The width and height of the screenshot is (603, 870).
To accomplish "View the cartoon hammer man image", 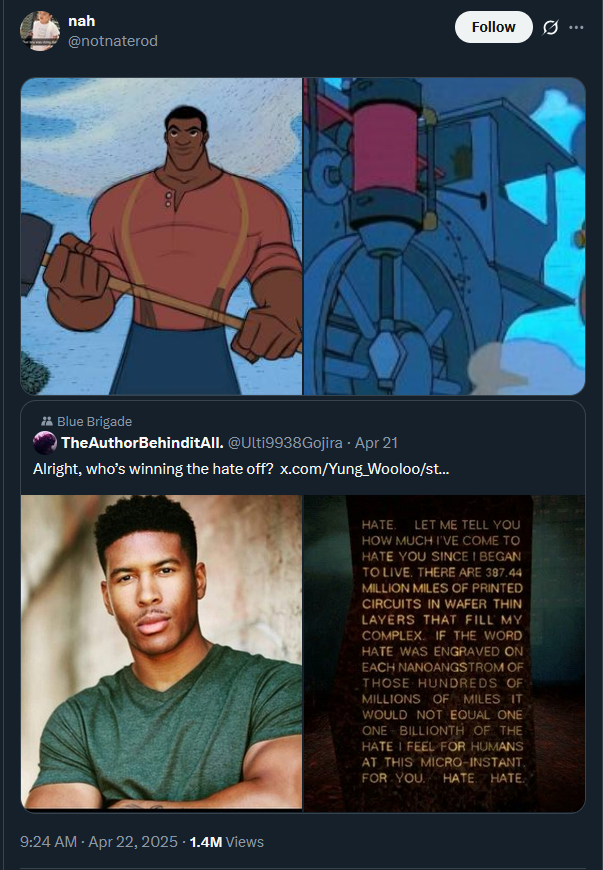I will (161, 236).
